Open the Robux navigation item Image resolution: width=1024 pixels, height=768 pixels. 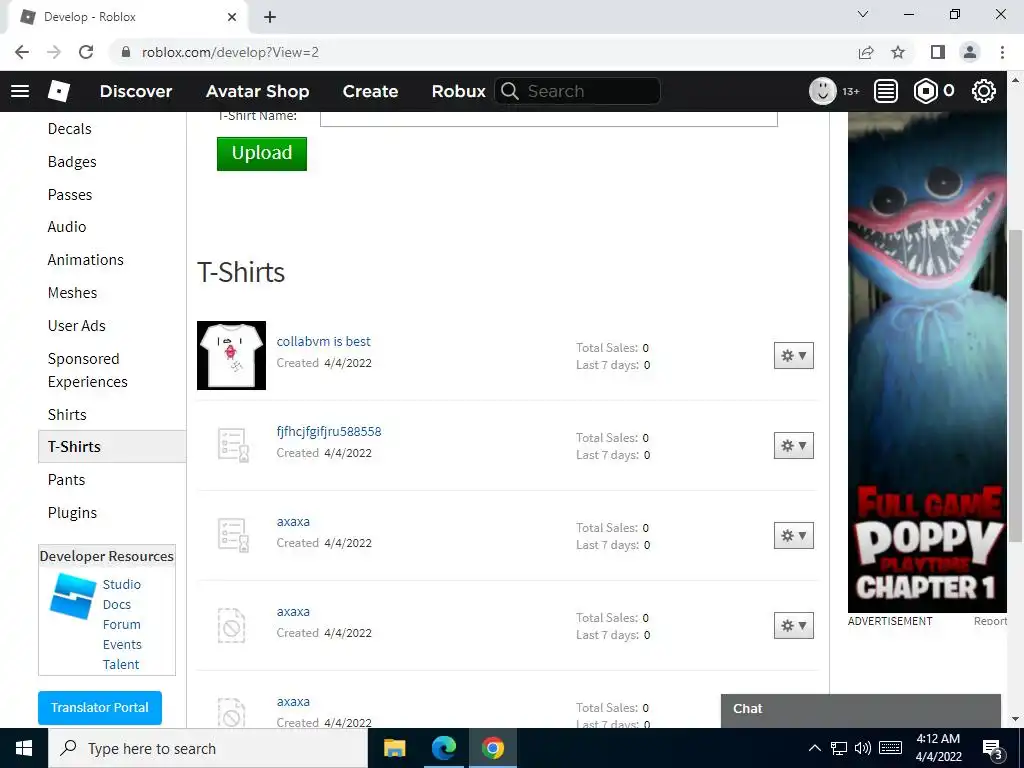[458, 91]
